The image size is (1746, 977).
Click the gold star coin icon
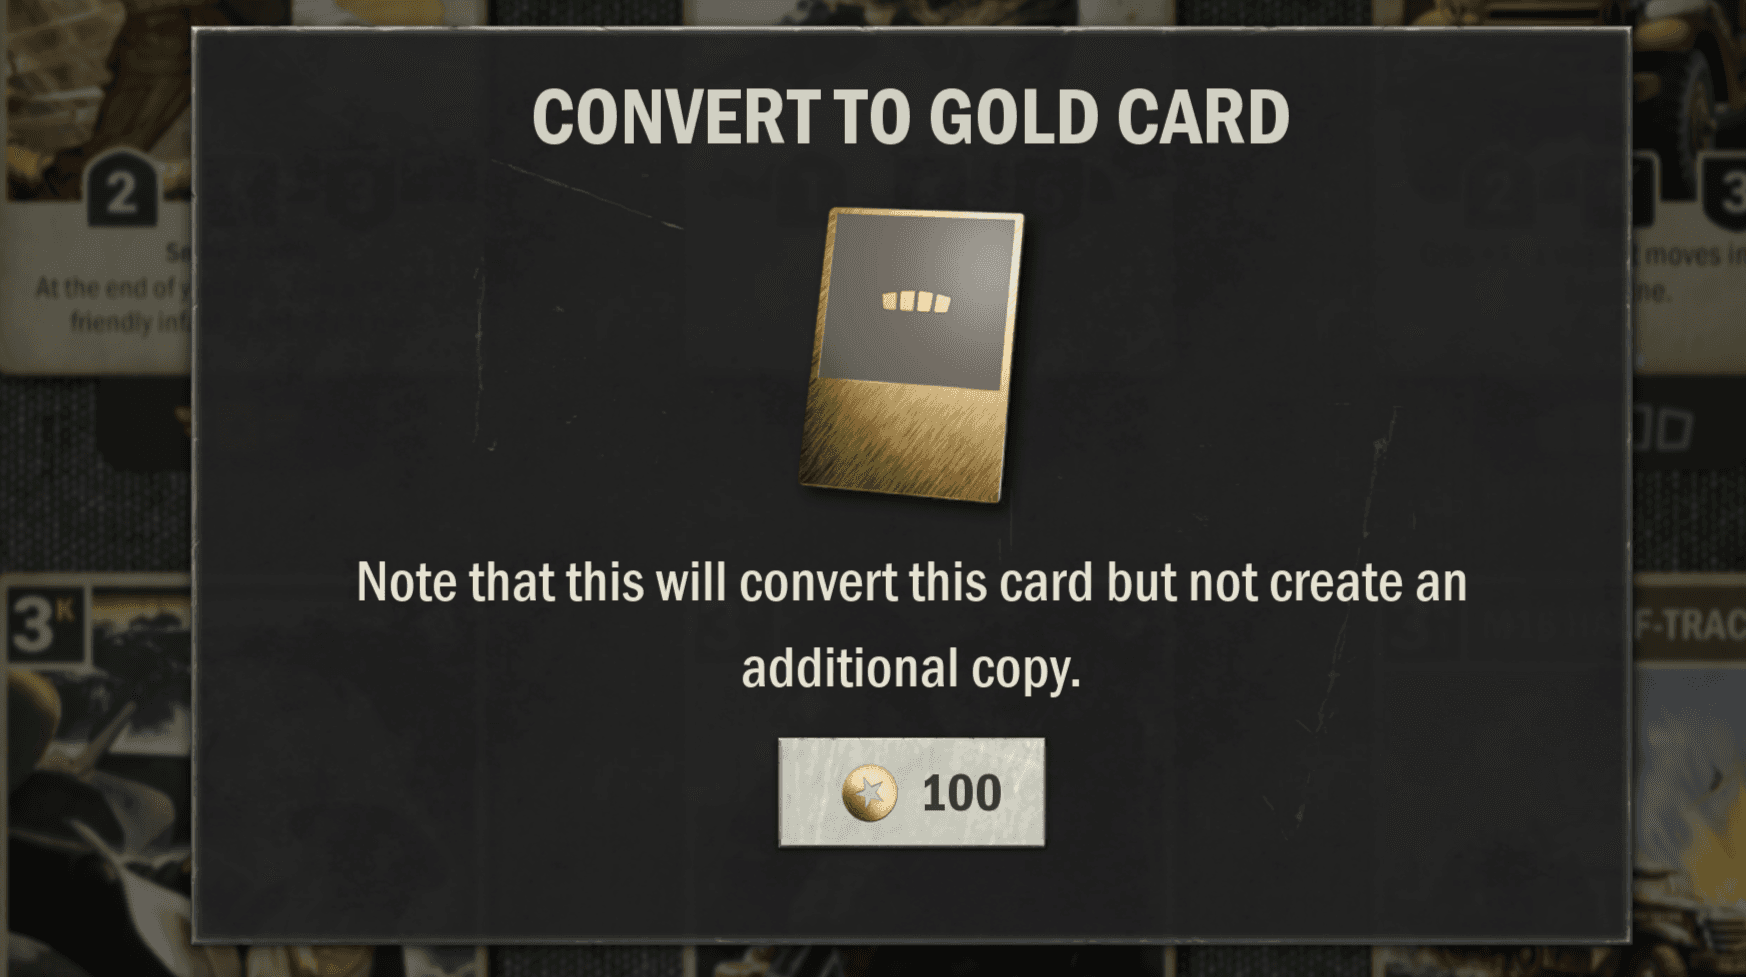(x=869, y=793)
